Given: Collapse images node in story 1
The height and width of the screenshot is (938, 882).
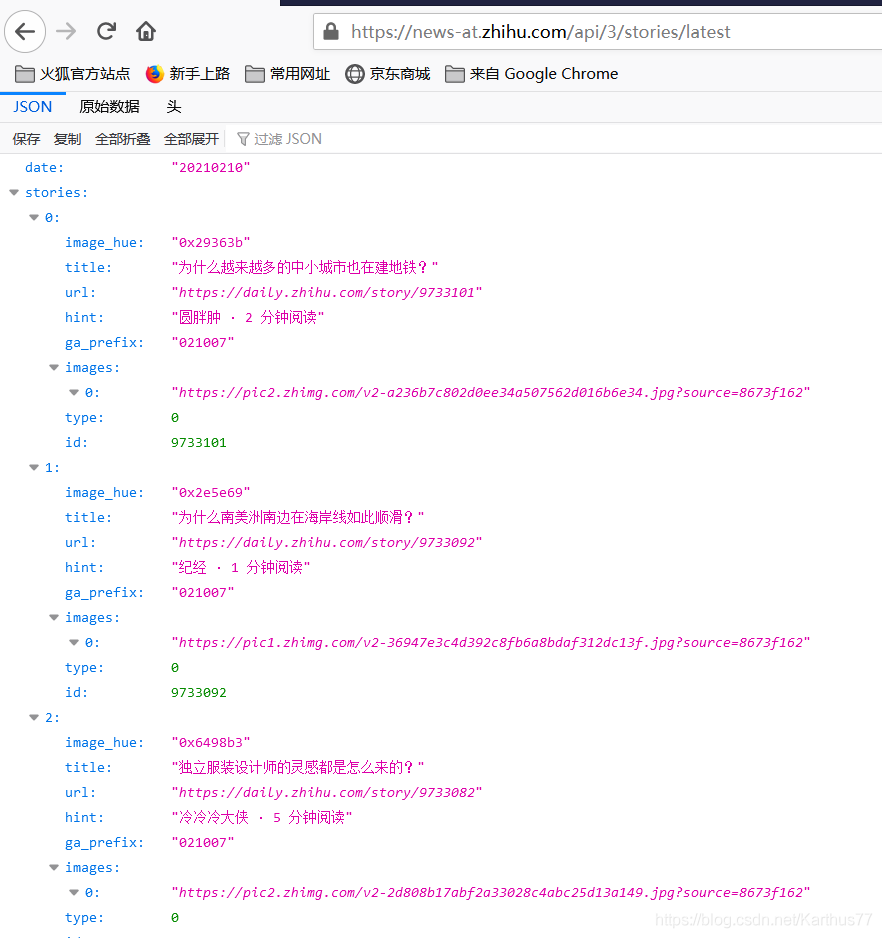Looking at the screenshot, I should tap(54, 618).
